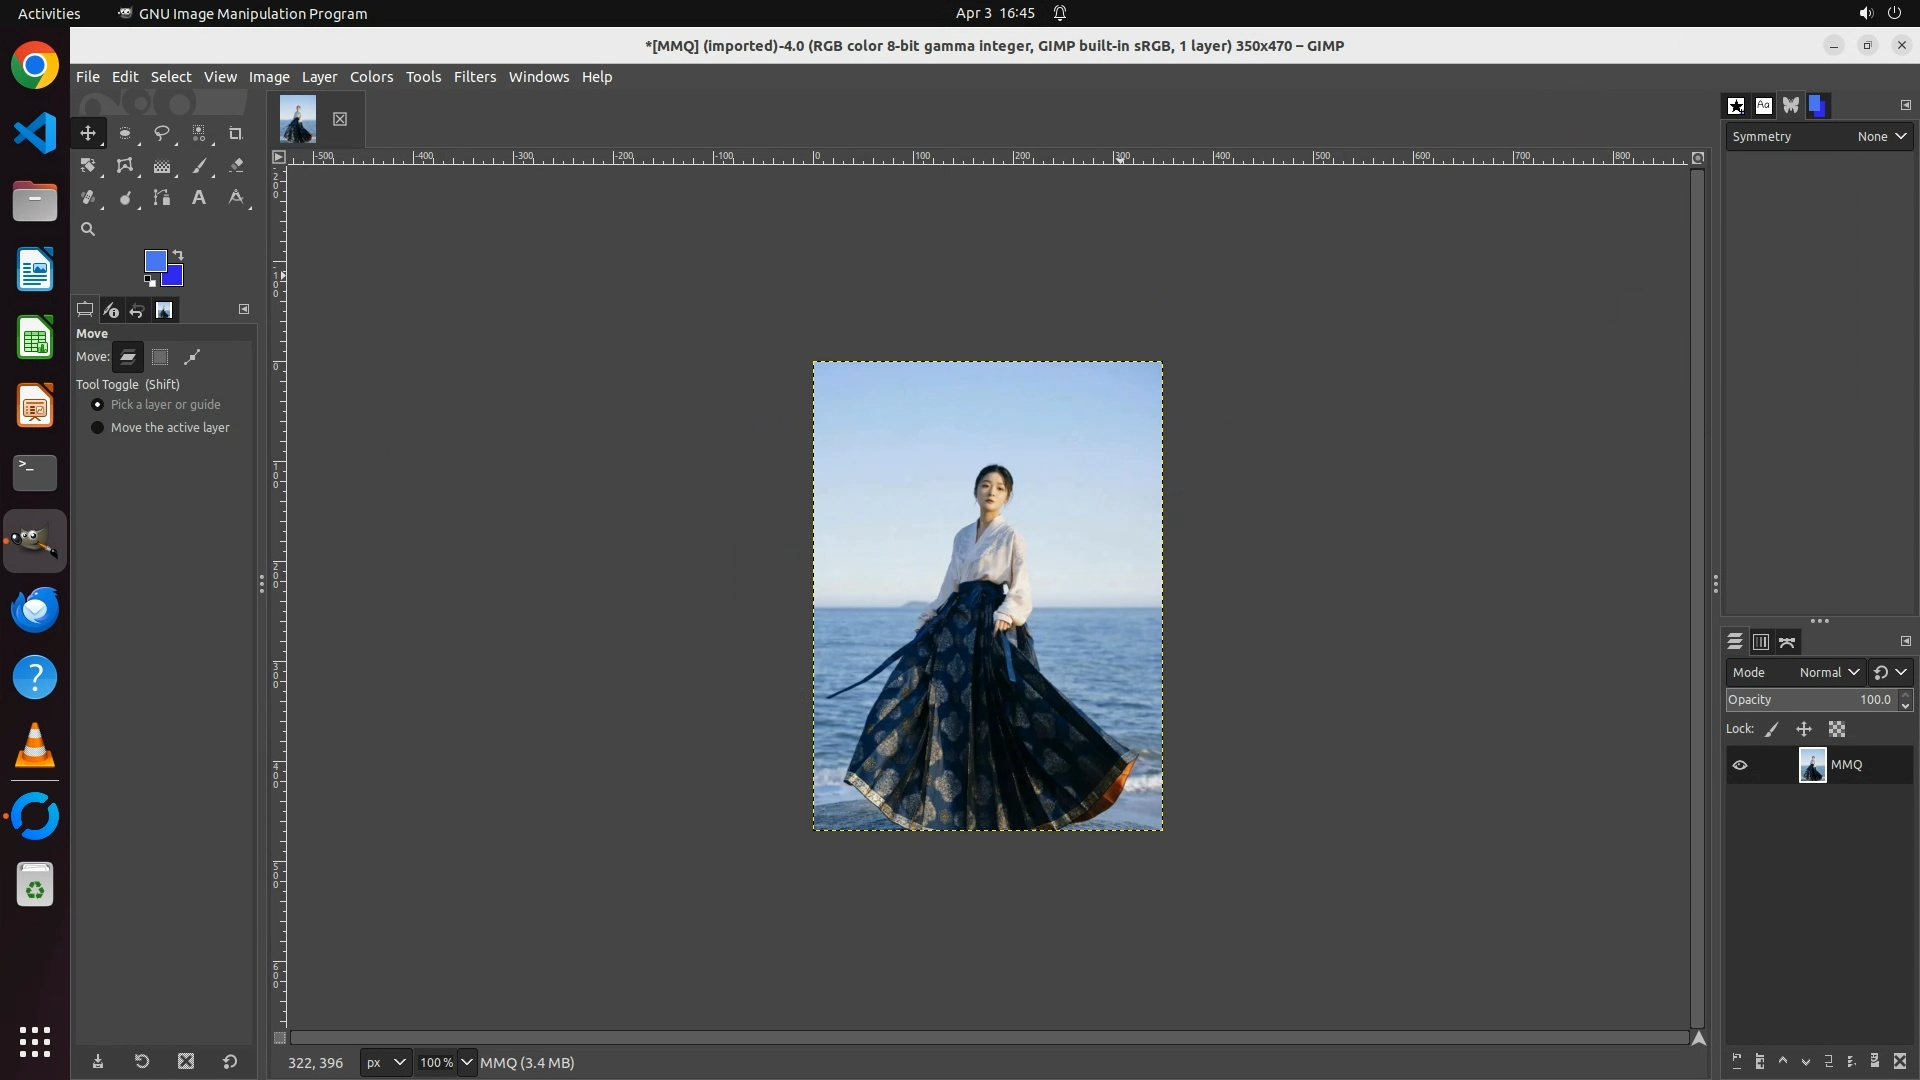Close the MMQ image tab

pyautogui.click(x=340, y=119)
